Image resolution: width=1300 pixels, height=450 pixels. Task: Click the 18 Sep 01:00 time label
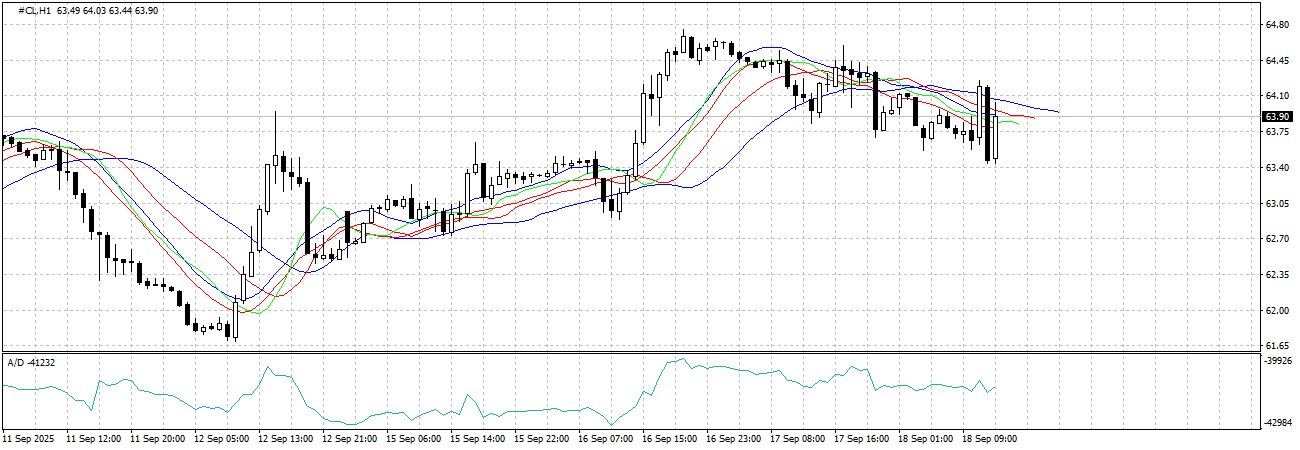tap(925, 439)
